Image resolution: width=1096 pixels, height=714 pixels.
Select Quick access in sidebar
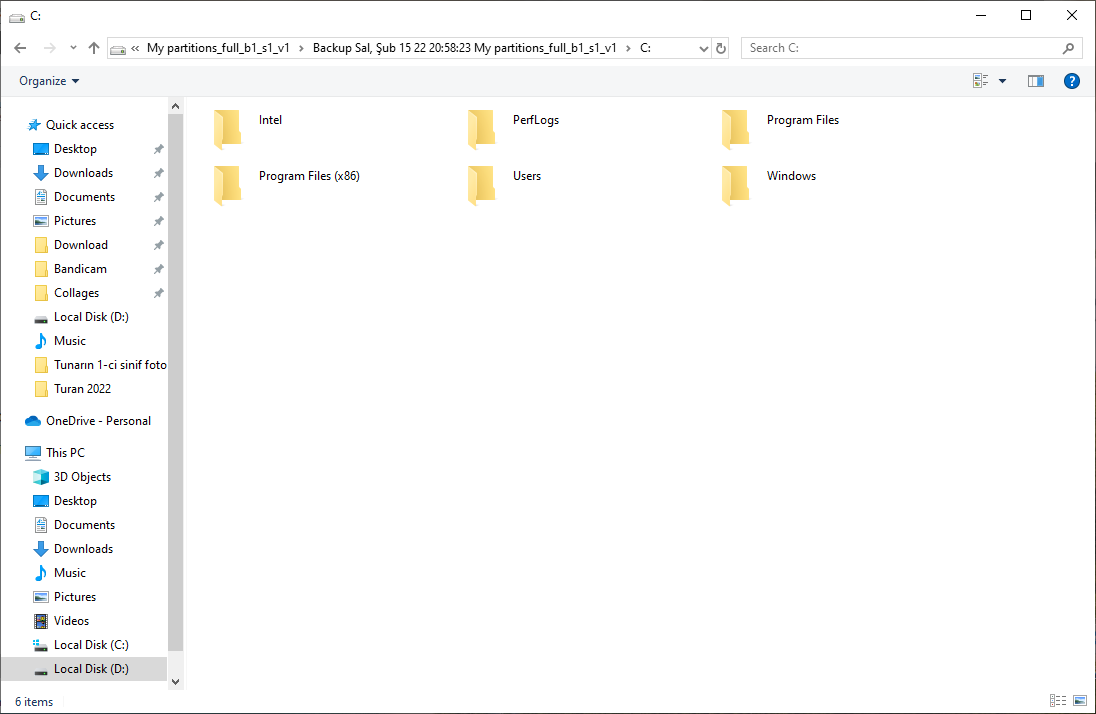point(80,125)
